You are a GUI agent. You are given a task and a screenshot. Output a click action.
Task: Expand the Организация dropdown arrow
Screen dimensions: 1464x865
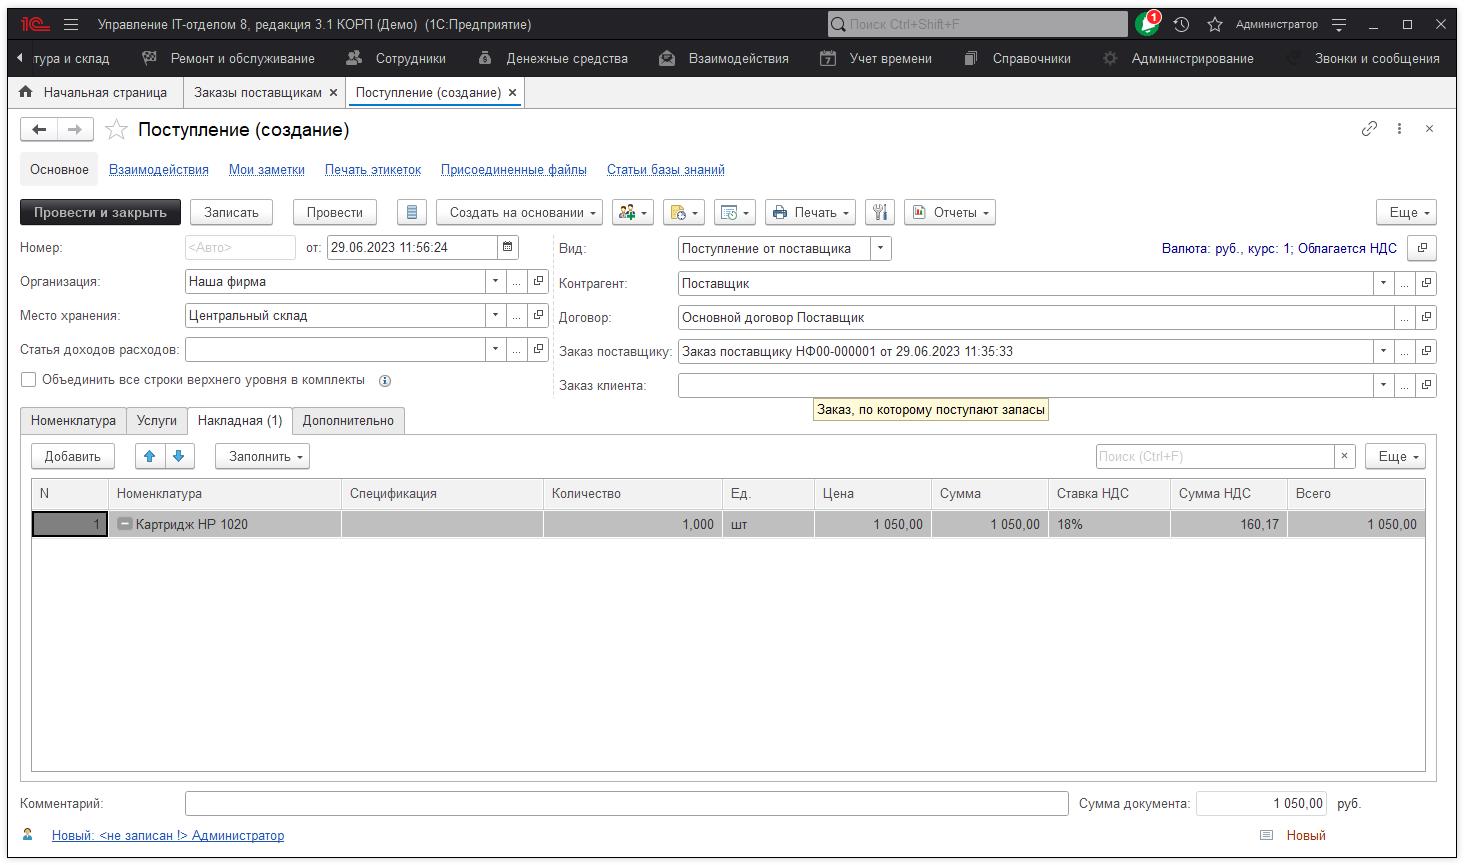pos(495,282)
